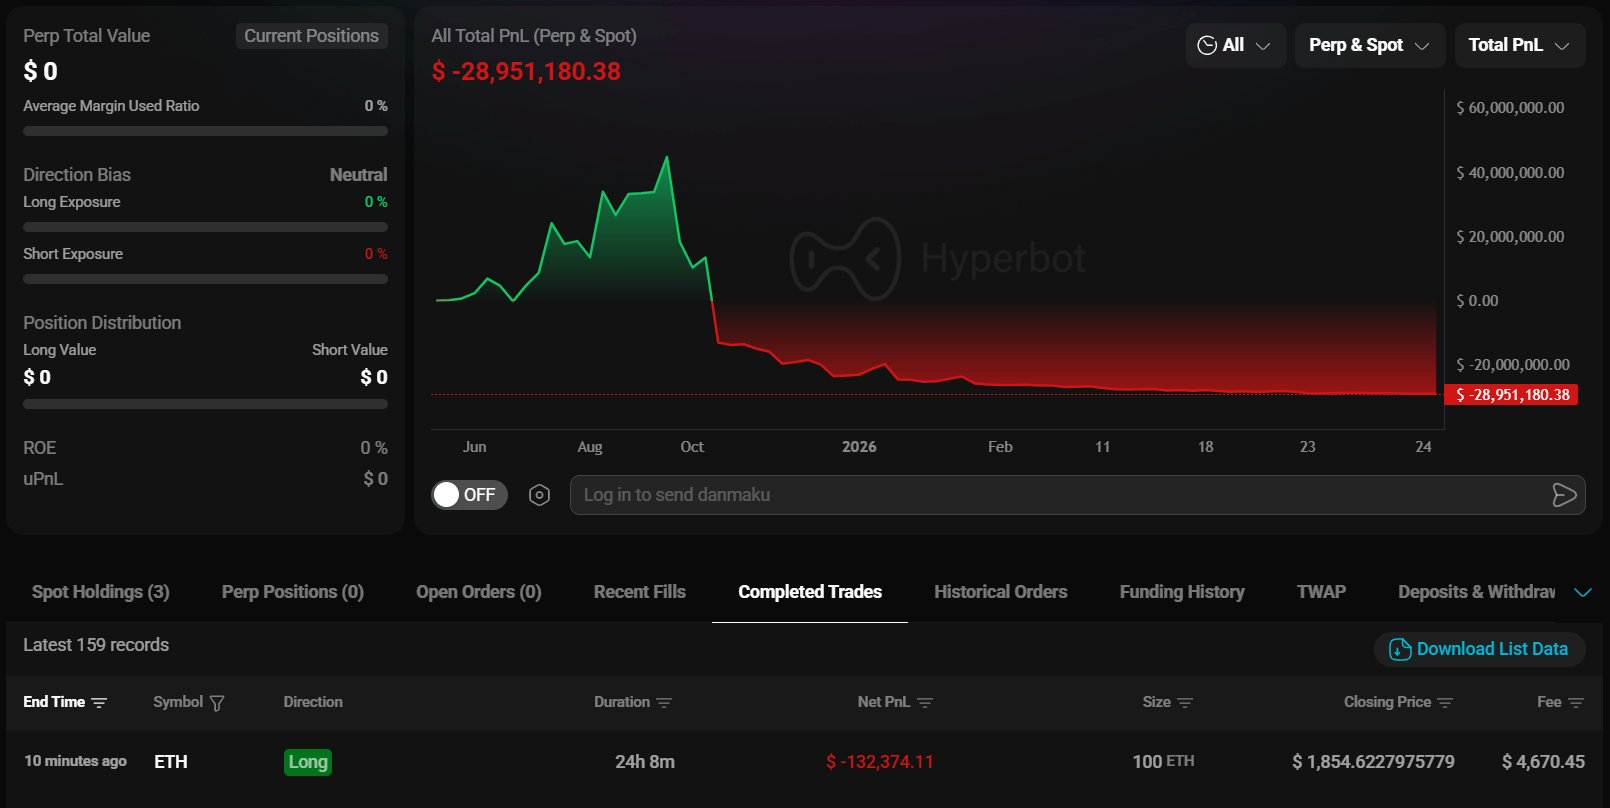1610x808 pixels.
Task: Sort by Size column icon
Action: point(1185,703)
